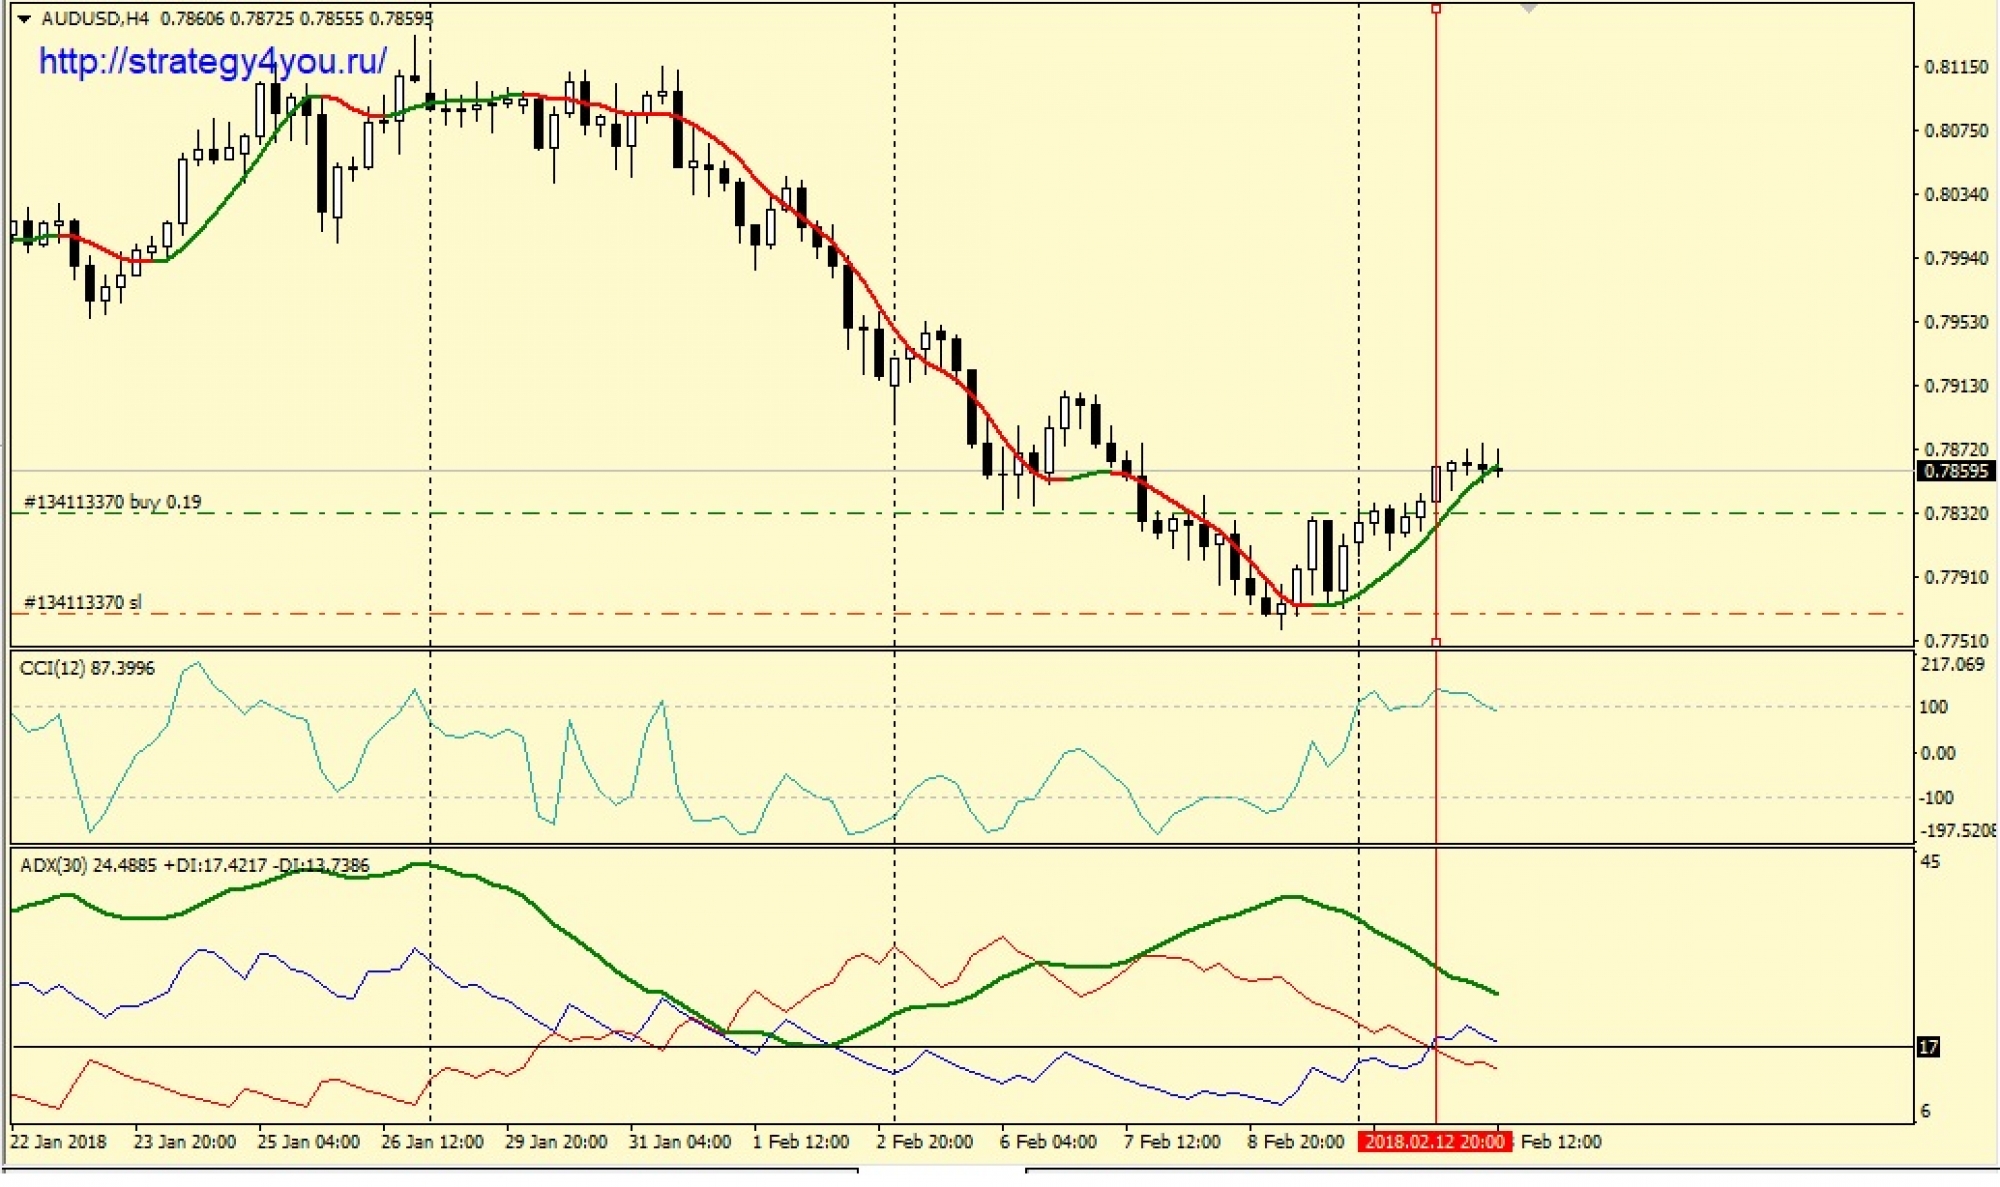Open the strategy4you.ru link
Image resolution: width=2000 pixels, height=1187 pixels.
[x=212, y=62]
